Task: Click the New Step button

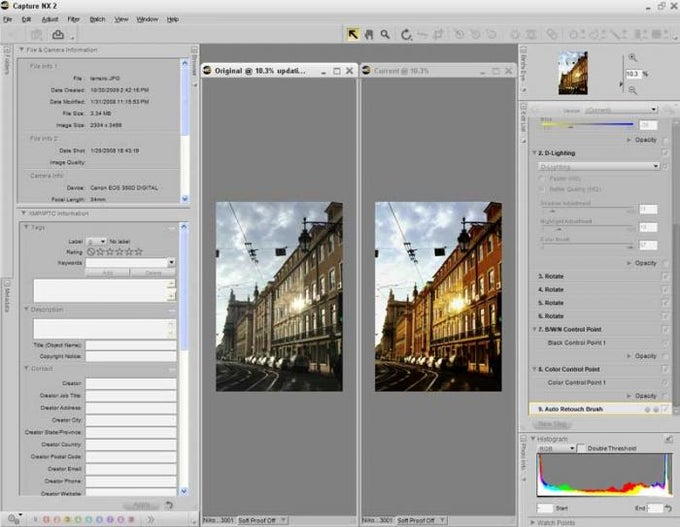Action: coord(552,424)
